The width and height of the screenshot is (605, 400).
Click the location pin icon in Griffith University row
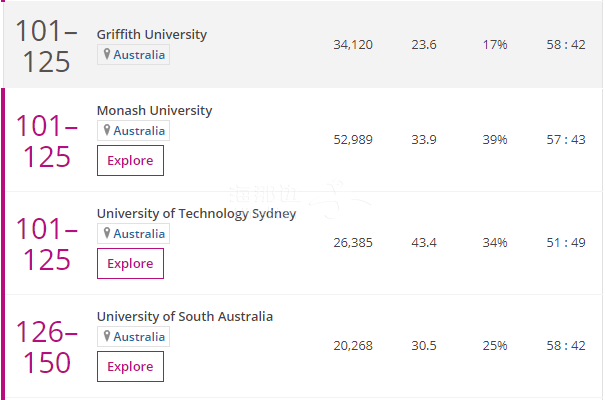(x=107, y=54)
